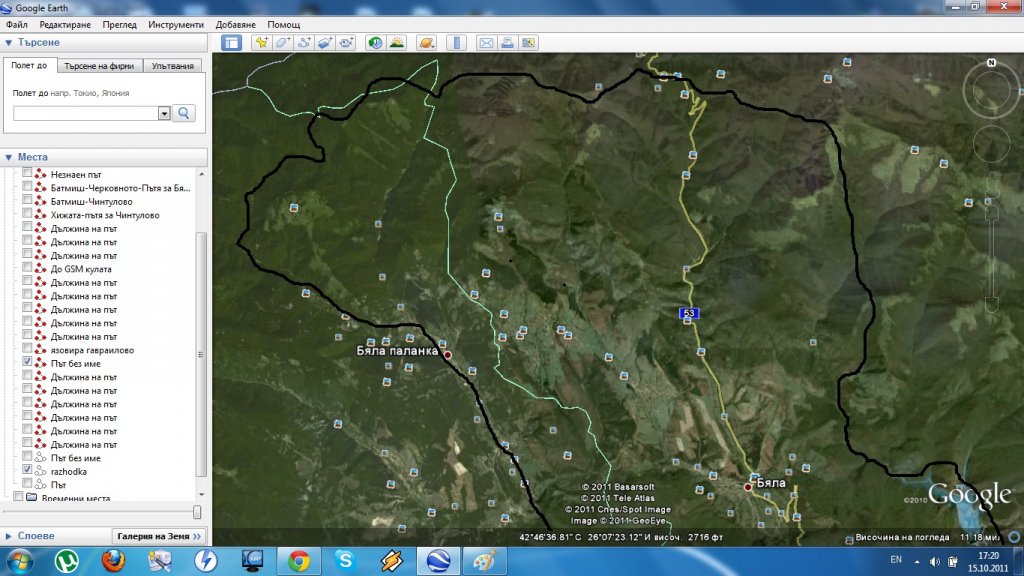Open the Редактиране menu
The height and width of the screenshot is (576, 1024).
click(x=65, y=25)
